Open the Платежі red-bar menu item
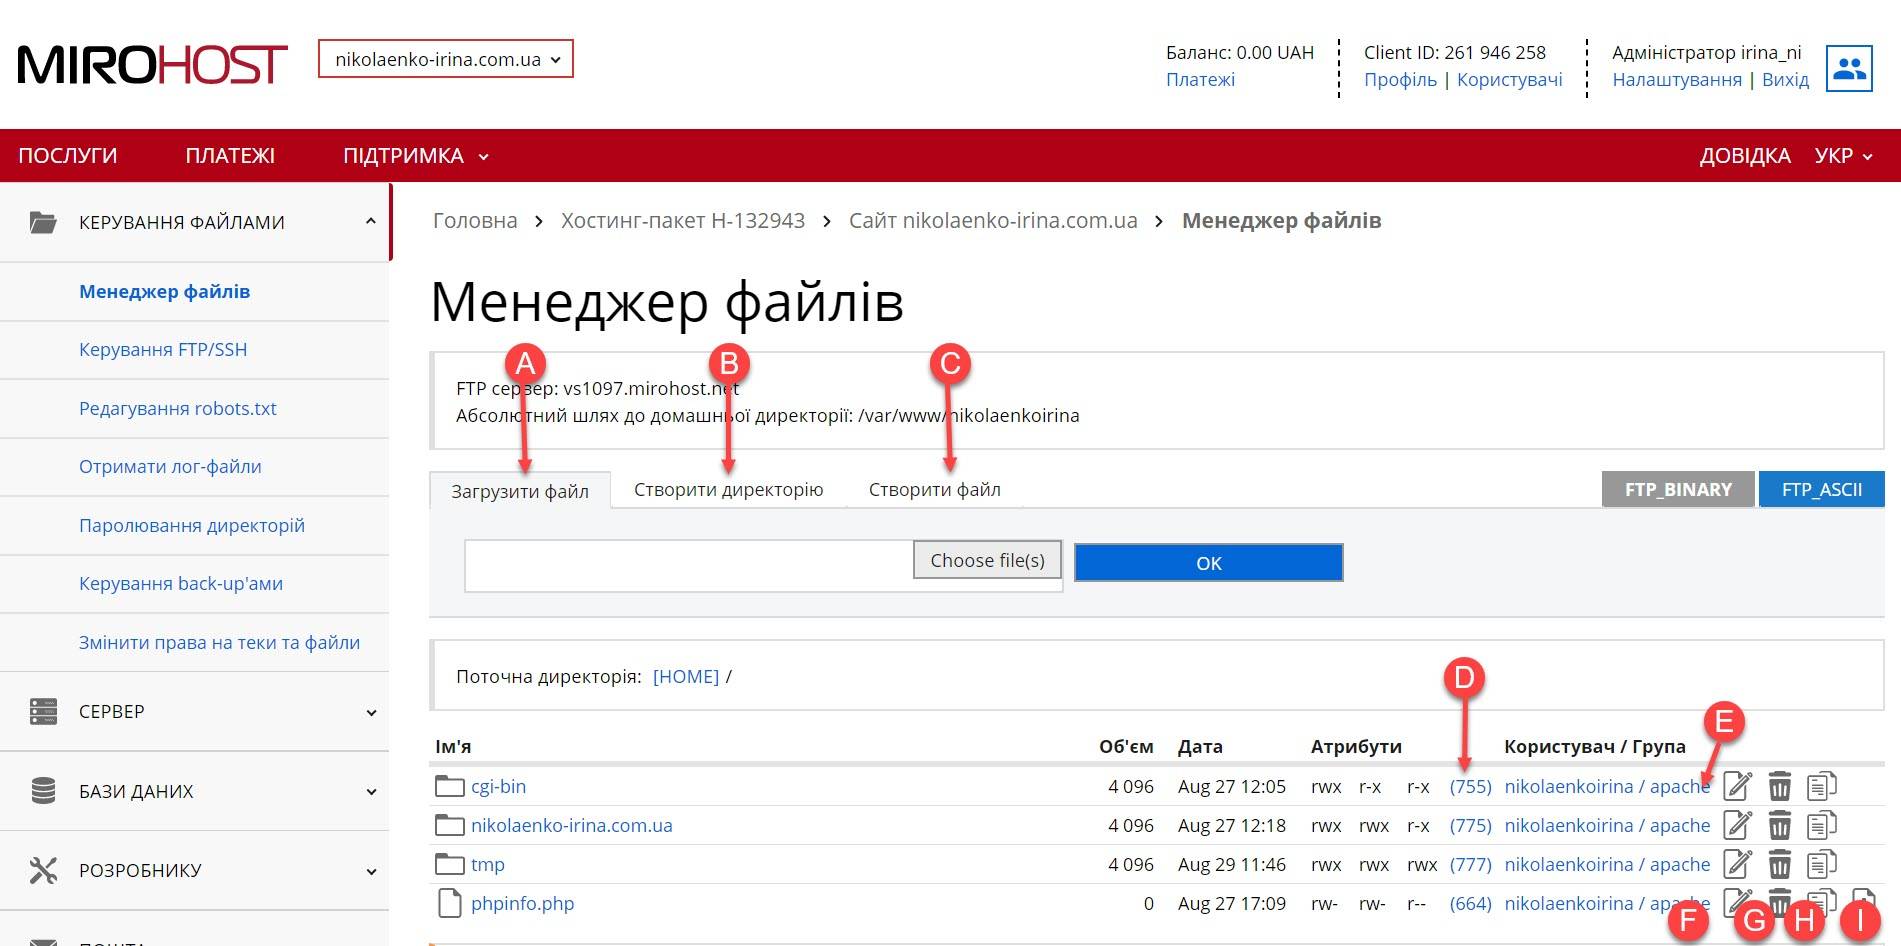This screenshot has width=1901, height=946. [230, 156]
